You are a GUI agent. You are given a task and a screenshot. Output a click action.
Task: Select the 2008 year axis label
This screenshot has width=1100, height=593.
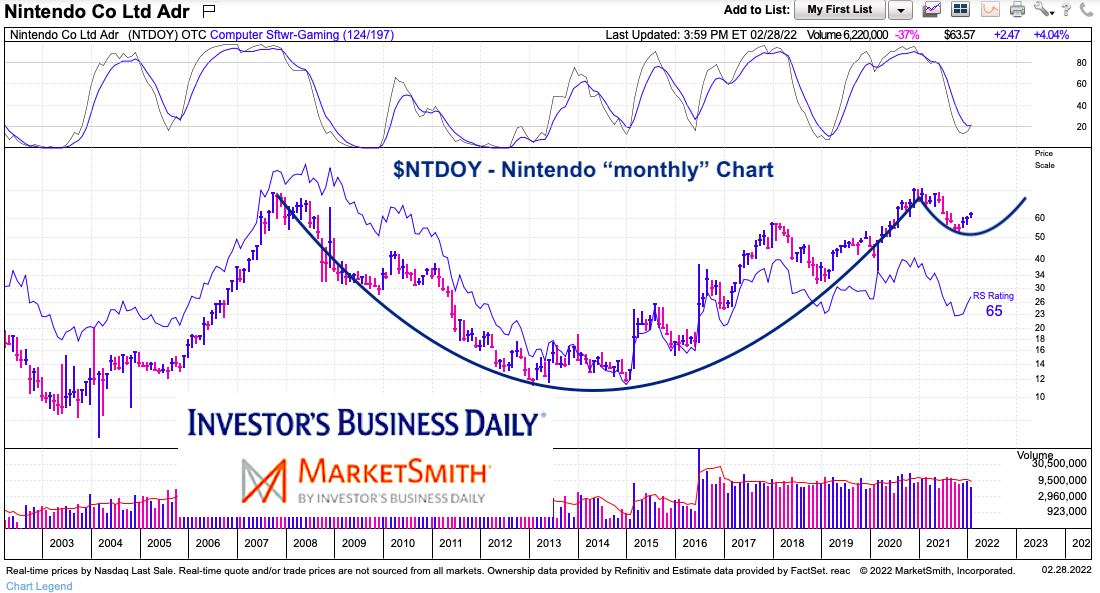point(305,543)
